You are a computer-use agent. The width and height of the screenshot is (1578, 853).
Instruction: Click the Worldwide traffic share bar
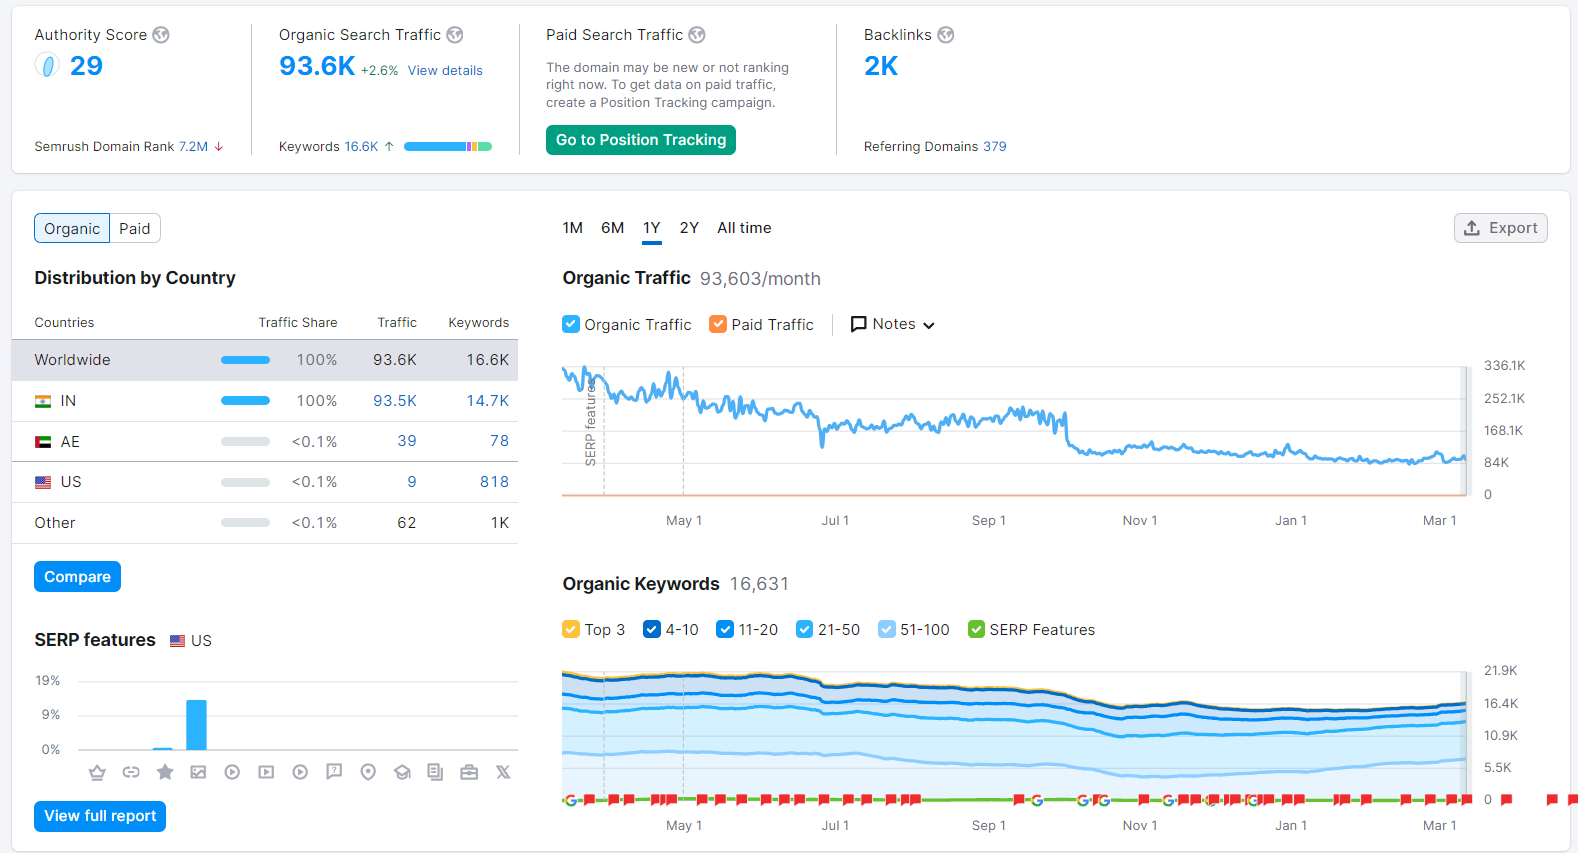[245, 360]
